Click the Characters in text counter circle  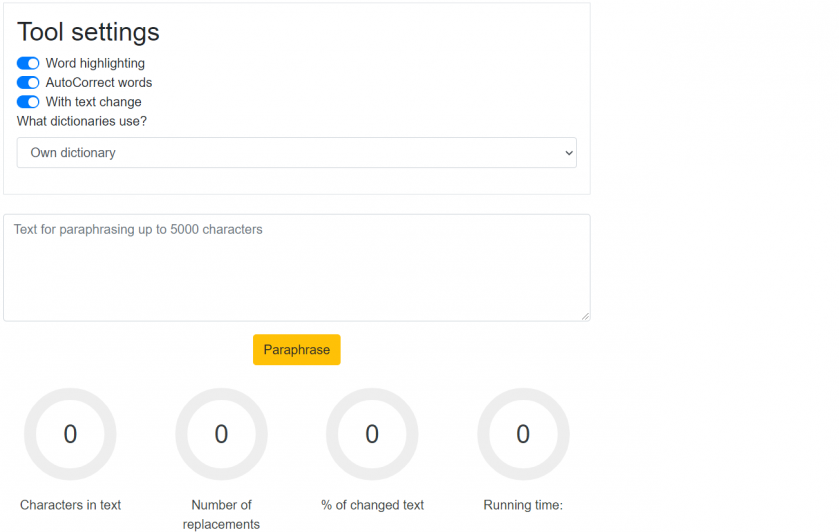[70, 434]
